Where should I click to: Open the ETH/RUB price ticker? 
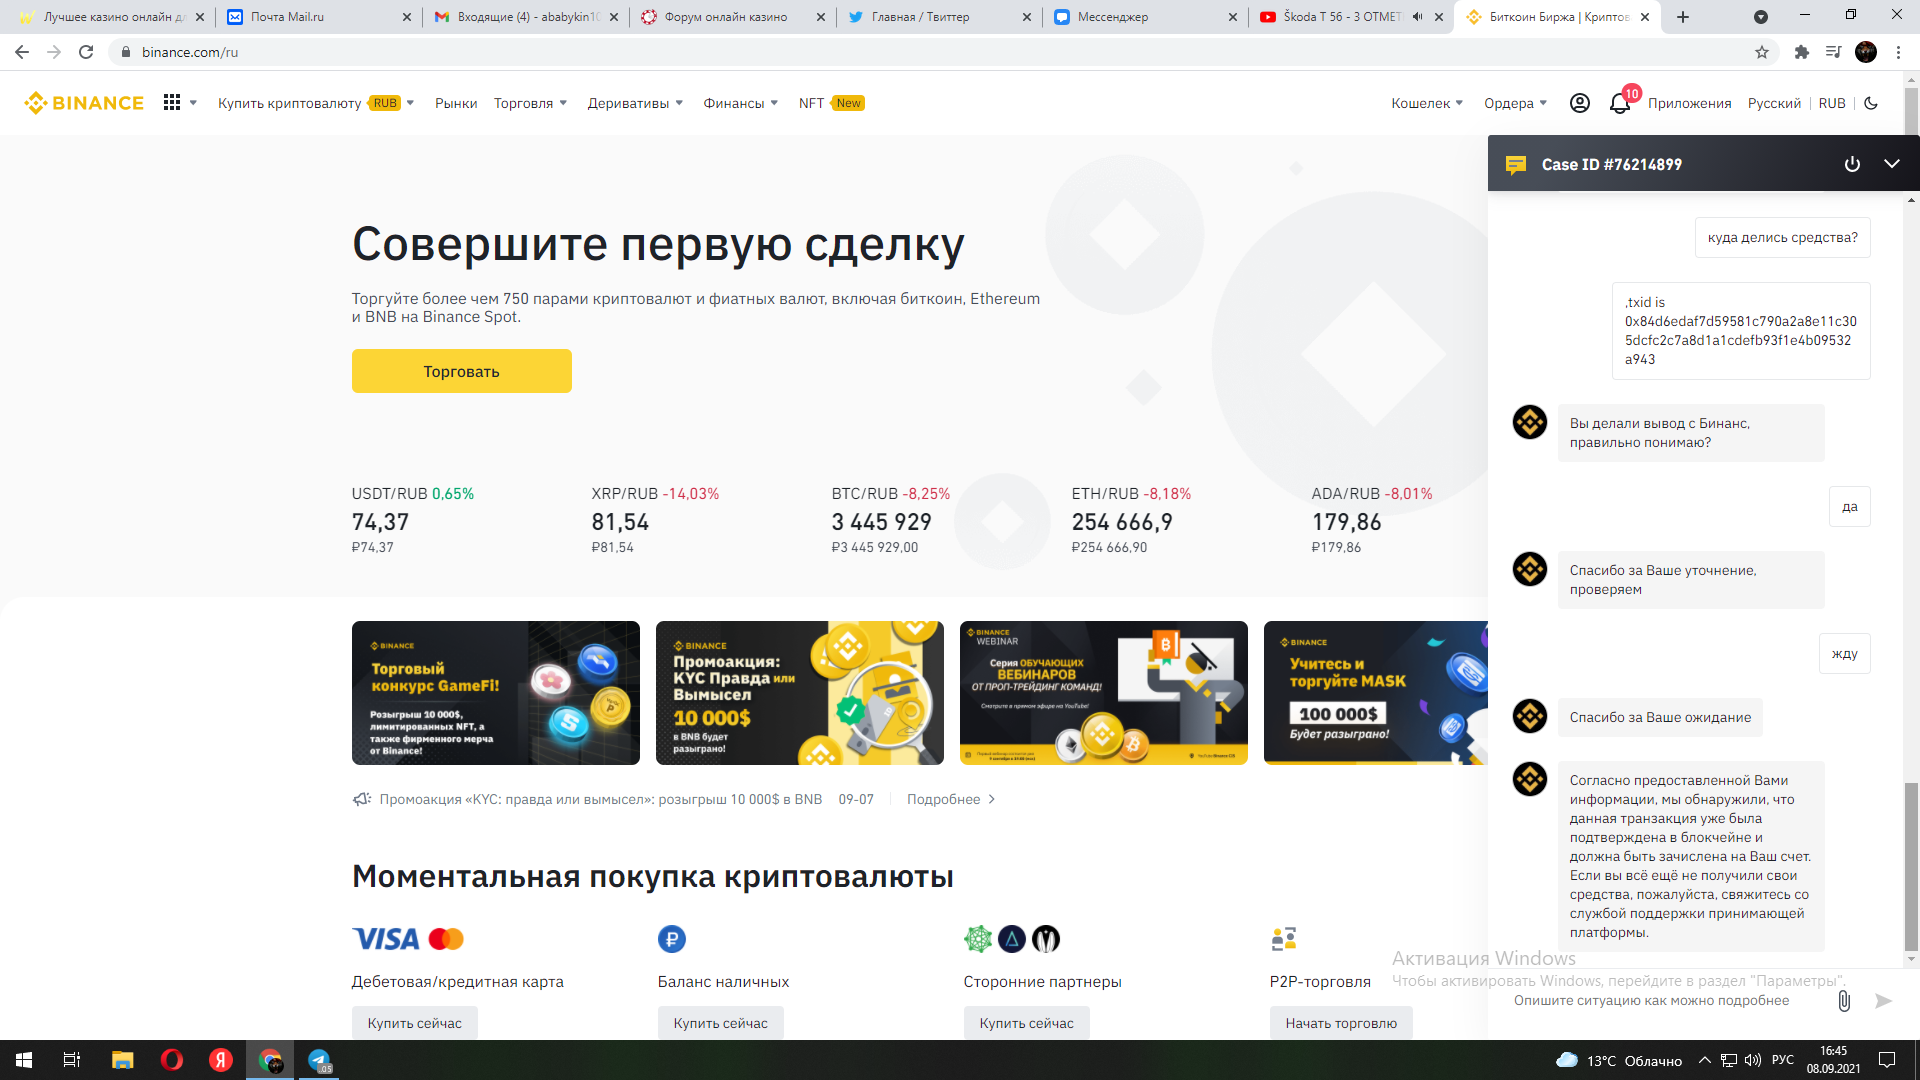click(x=1131, y=520)
